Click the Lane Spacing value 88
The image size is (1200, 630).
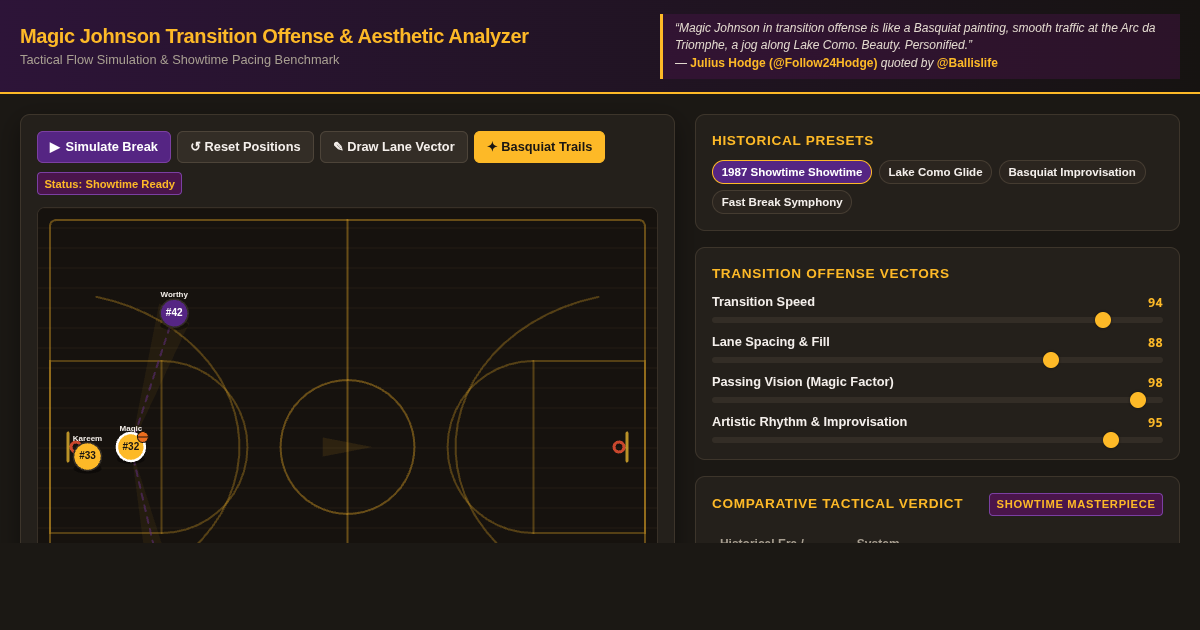(x=1155, y=343)
